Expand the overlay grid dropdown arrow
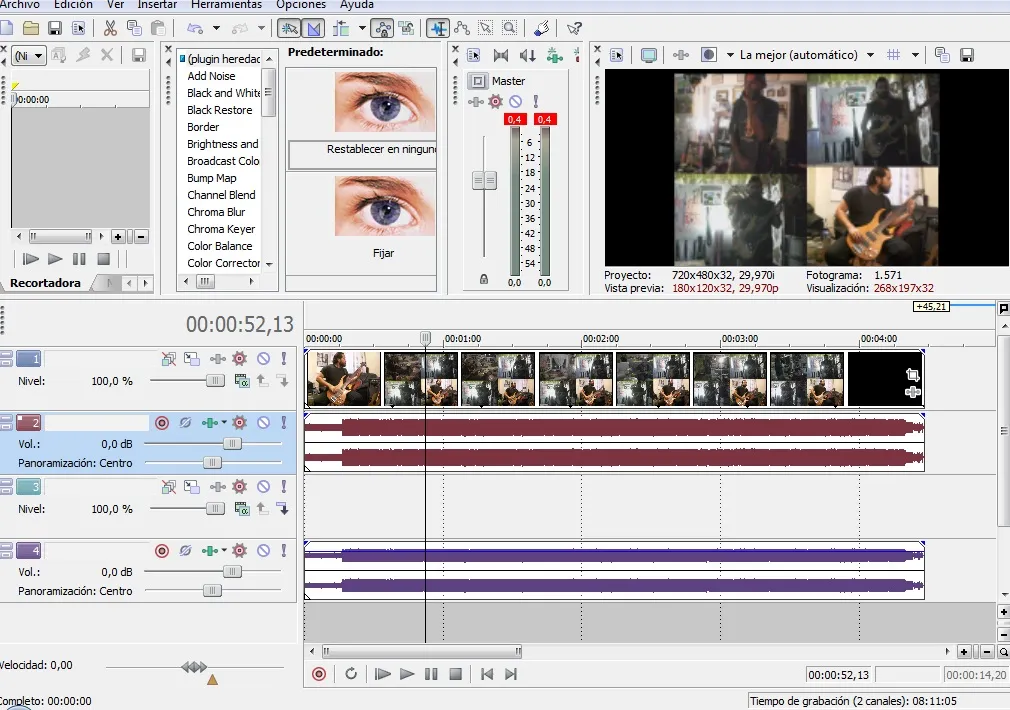The width and height of the screenshot is (1010, 710). tap(916, 55)
